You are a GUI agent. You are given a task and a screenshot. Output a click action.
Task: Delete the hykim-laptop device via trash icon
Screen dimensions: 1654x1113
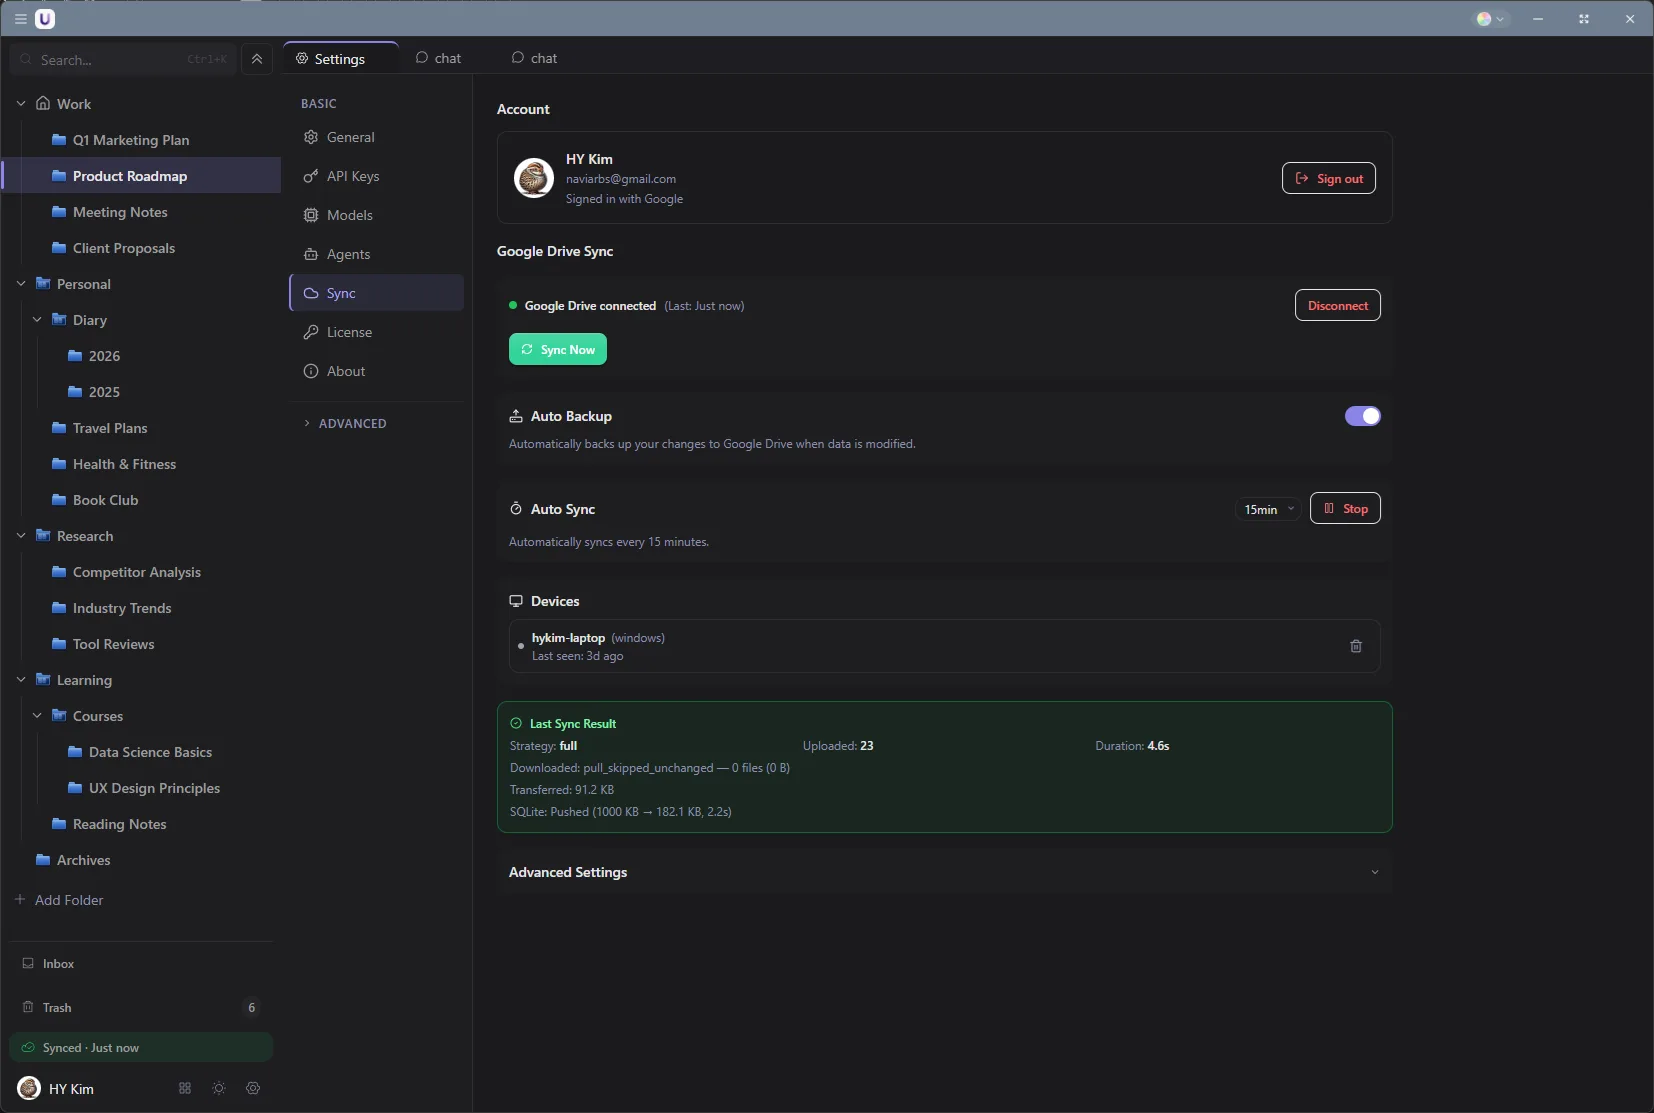point(1356,646)
